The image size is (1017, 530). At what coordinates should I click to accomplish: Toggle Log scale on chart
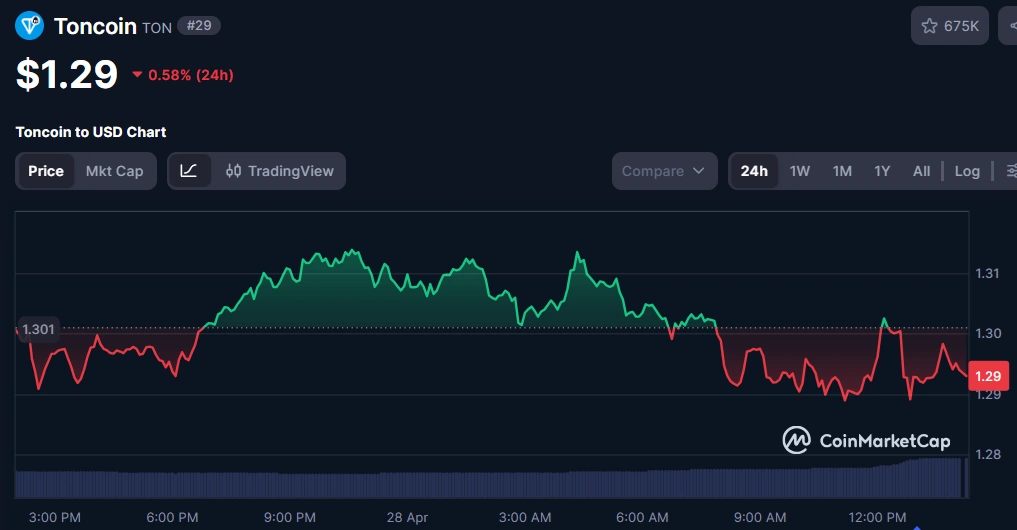tap(967, 171)
